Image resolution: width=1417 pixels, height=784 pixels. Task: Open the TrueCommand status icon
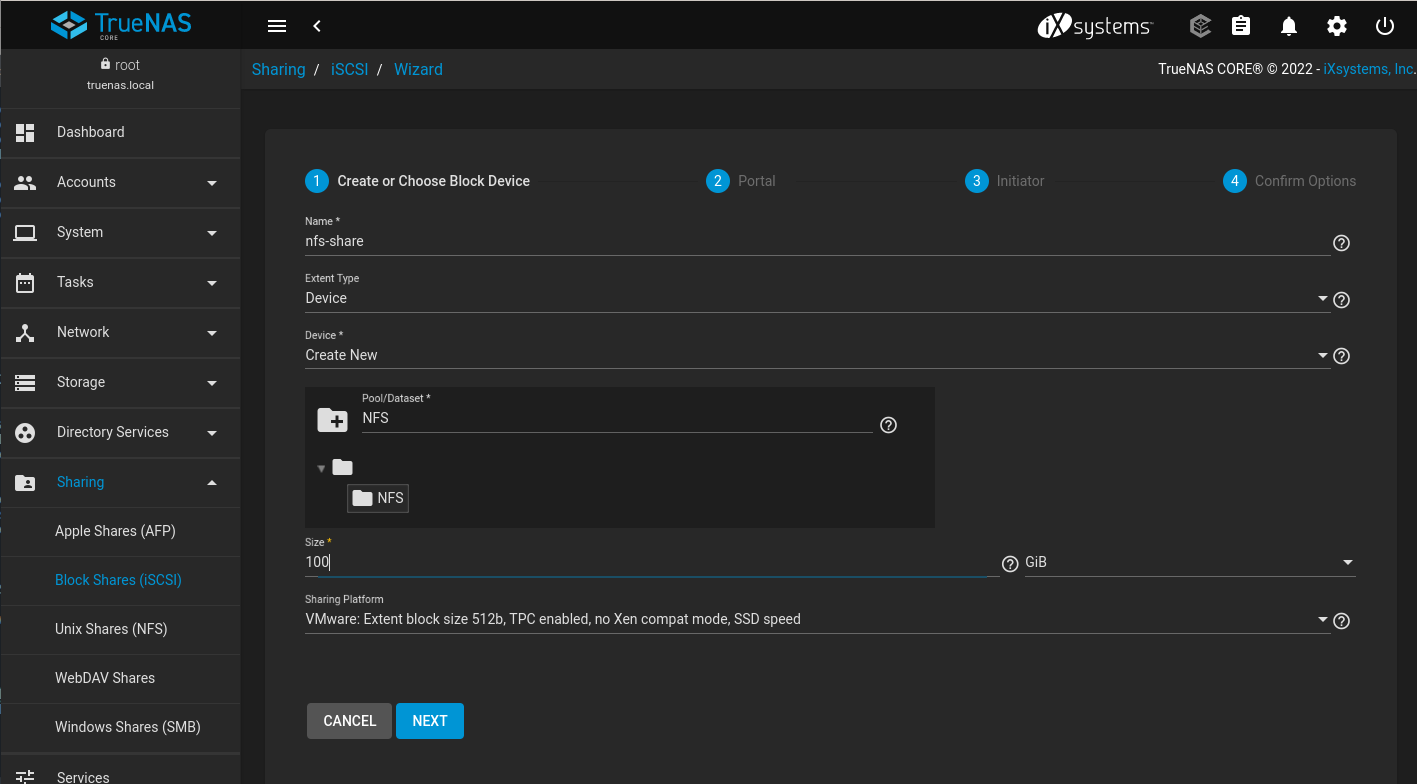pos(1200,26)
